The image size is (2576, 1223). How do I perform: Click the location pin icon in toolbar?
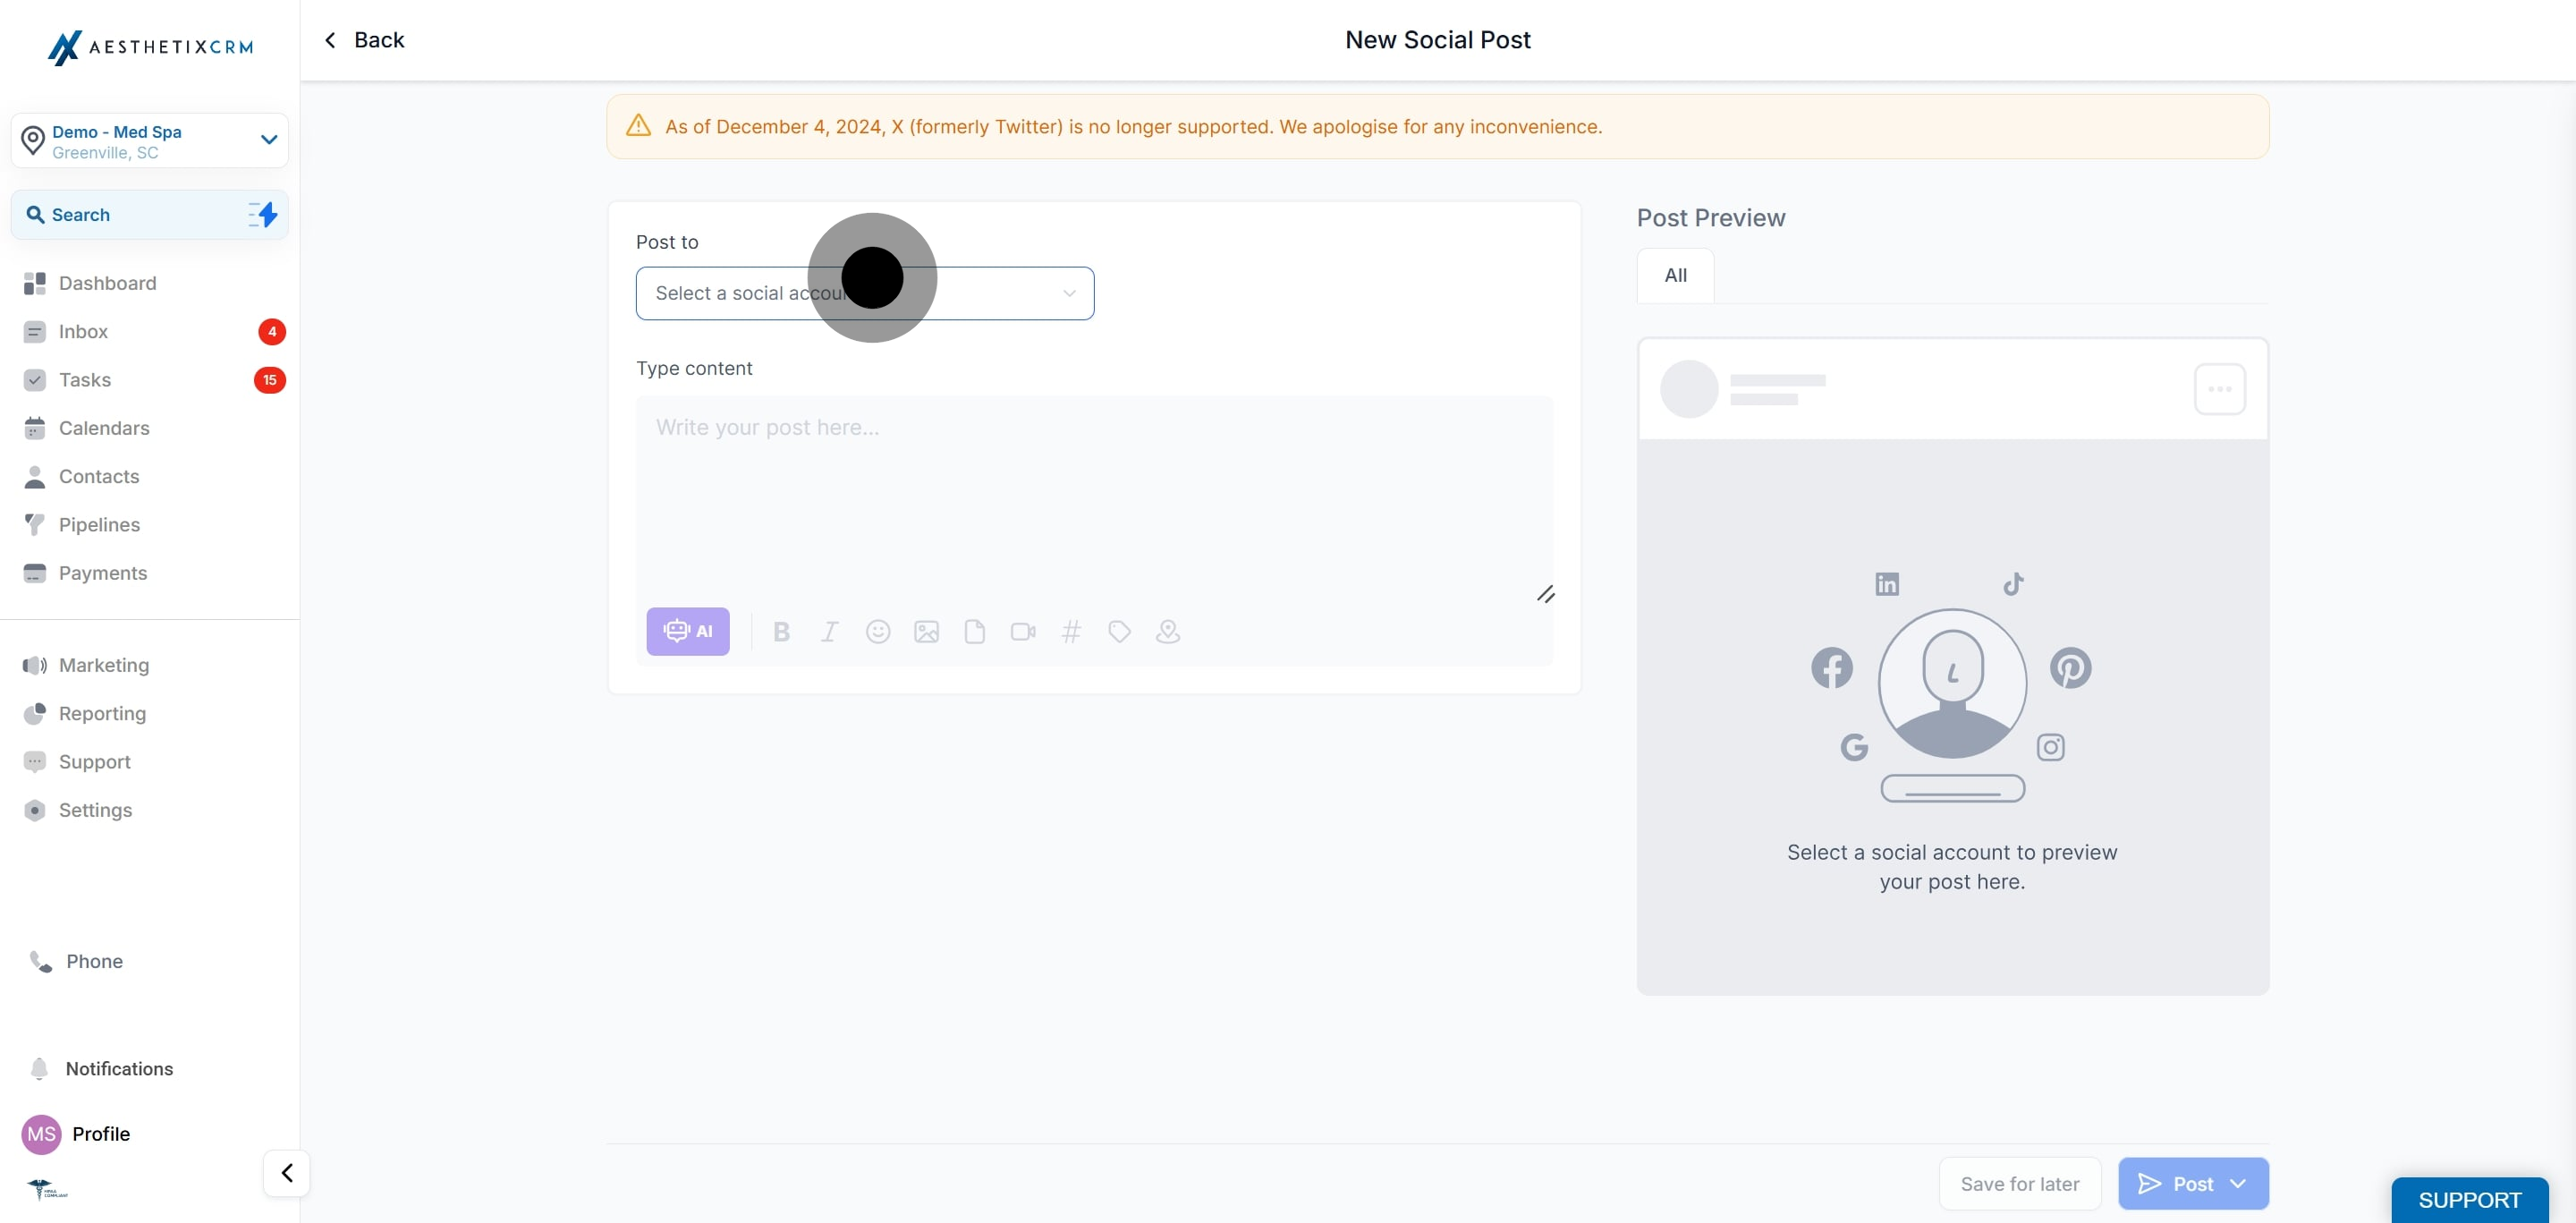(x=1167, y=631)
